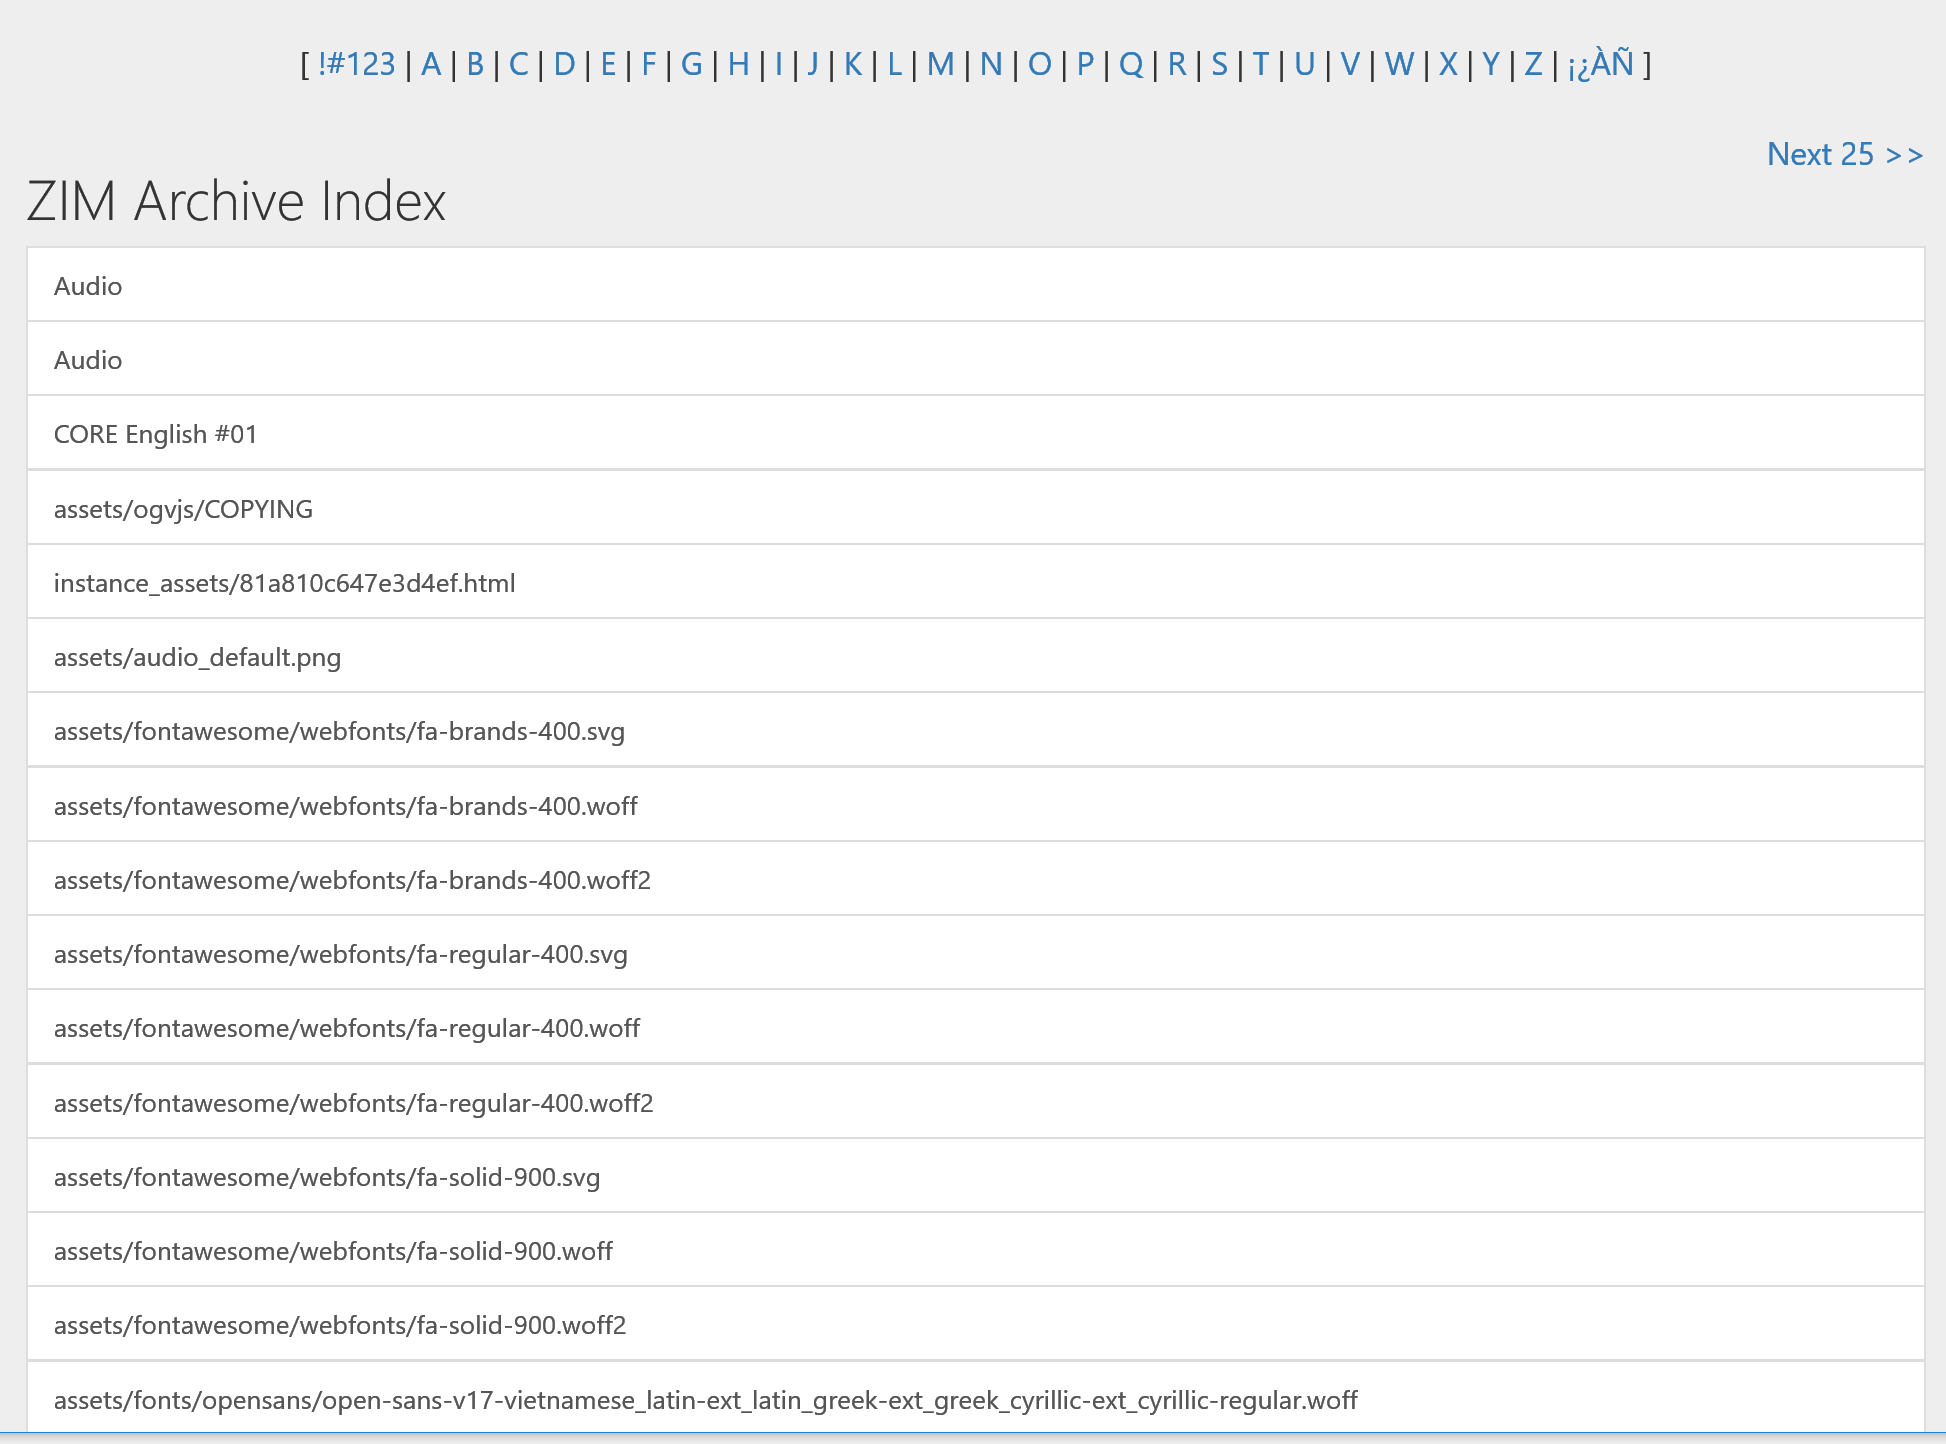Jump to letter F entries

point(648,64)
